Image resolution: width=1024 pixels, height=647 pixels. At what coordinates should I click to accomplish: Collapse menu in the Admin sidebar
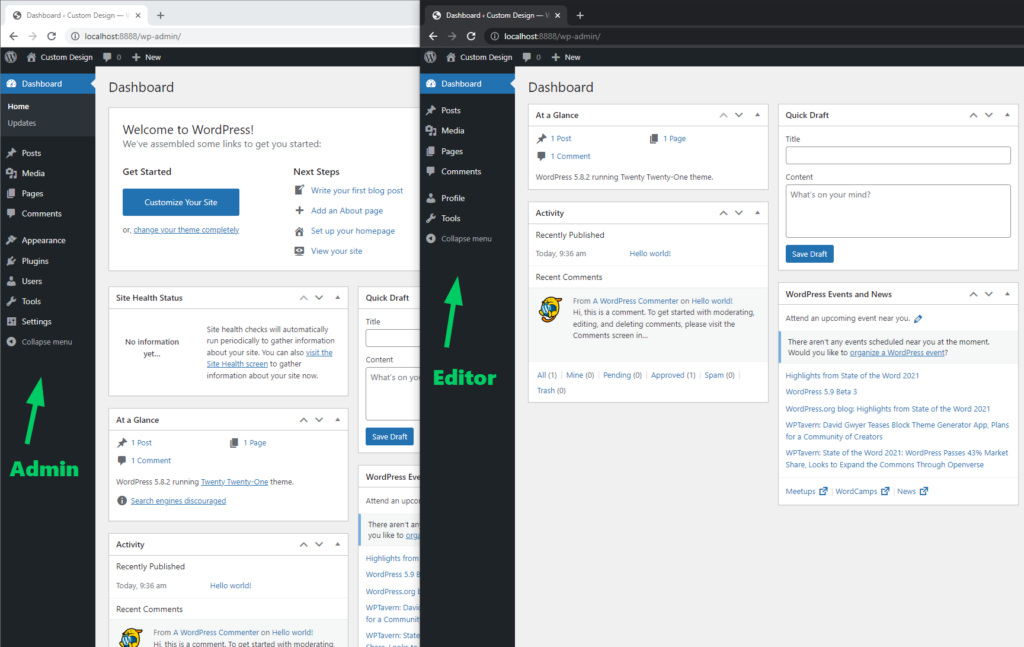click(x=46, y=341)
